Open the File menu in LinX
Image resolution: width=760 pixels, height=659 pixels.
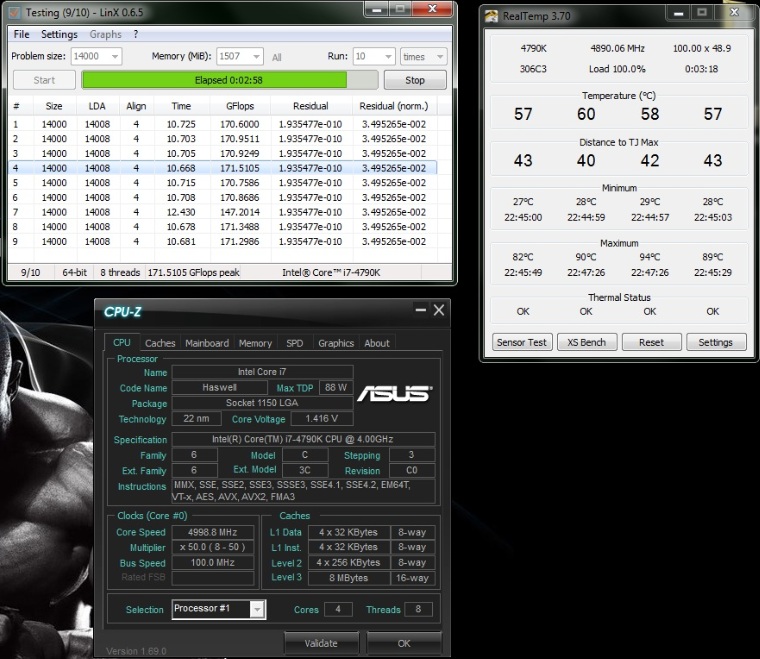tap(21, 34)
